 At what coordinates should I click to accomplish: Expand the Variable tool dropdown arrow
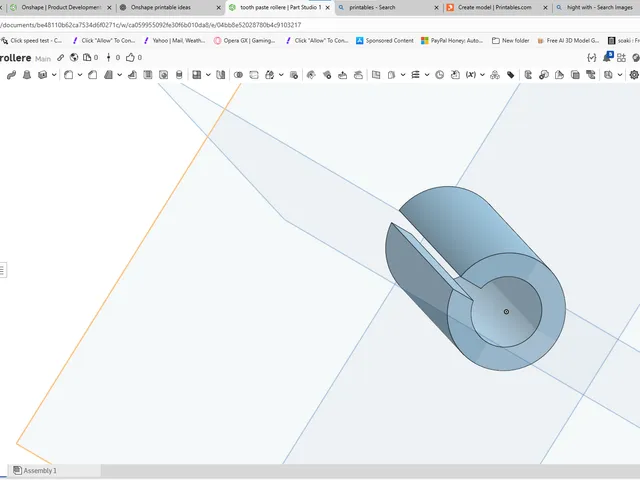click(x=482, y=75)
